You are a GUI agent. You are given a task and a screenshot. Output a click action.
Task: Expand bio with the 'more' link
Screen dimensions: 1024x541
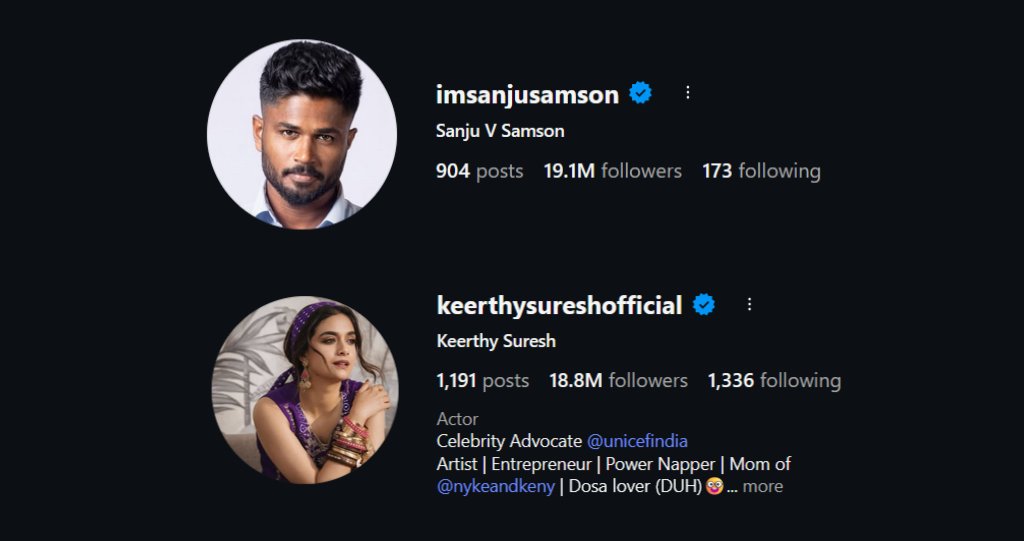763,487
